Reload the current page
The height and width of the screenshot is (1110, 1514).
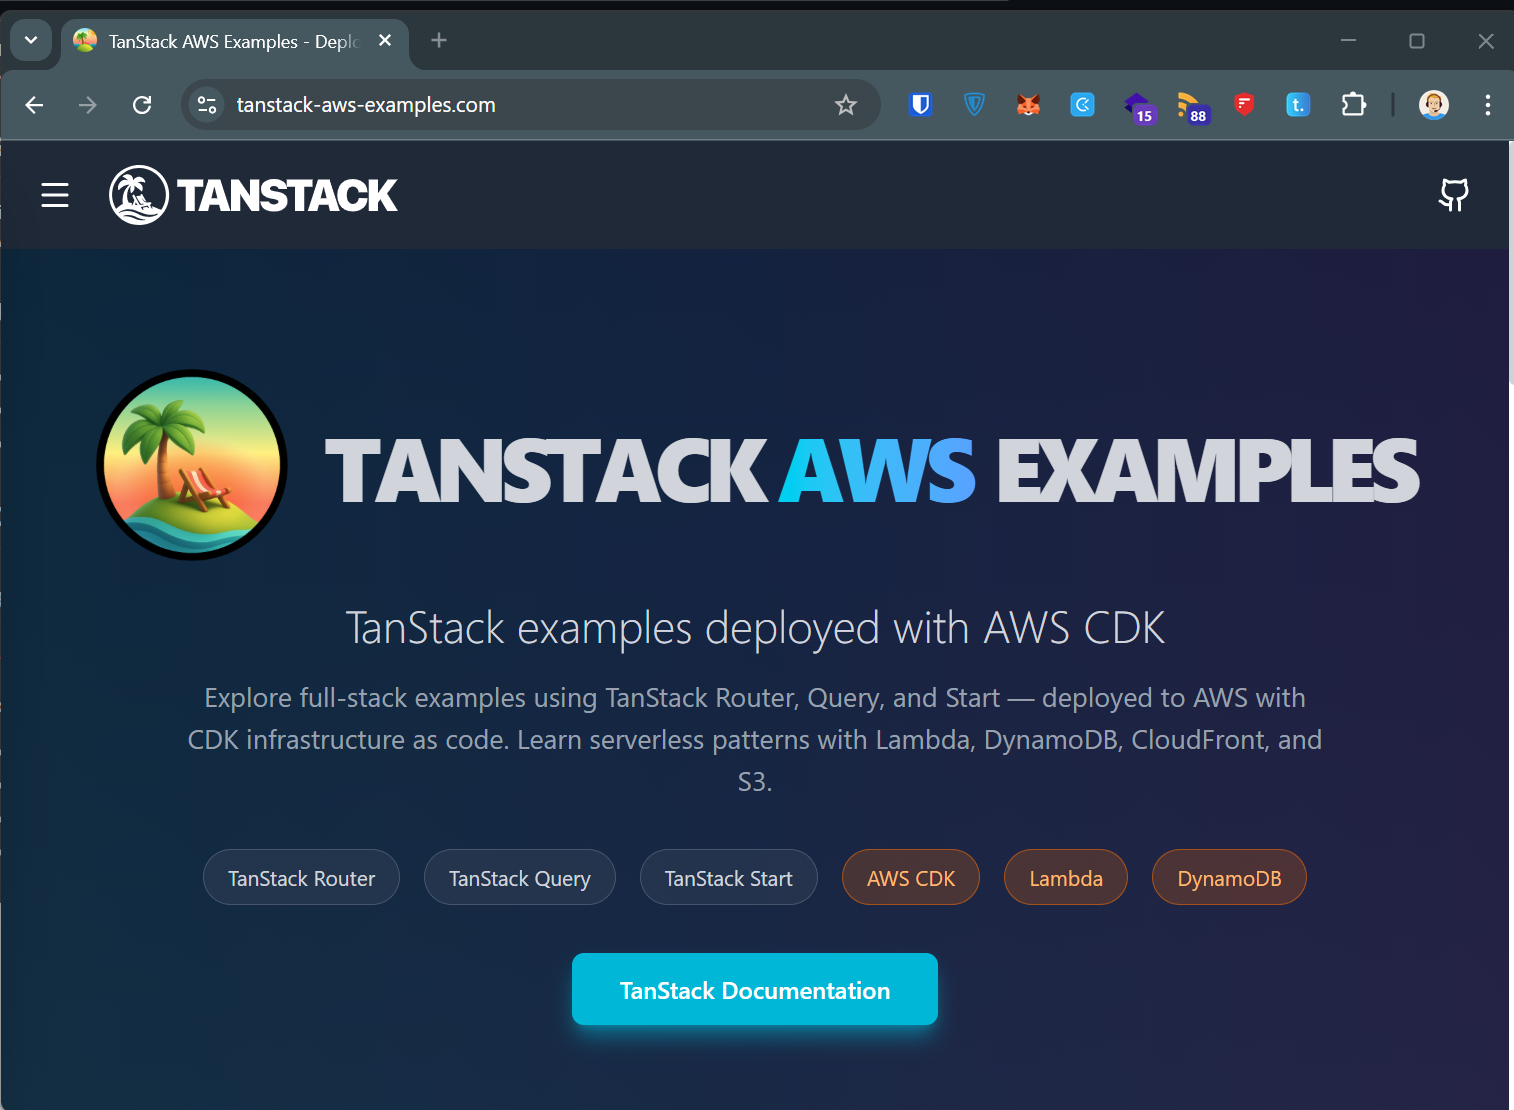[142, 105]
